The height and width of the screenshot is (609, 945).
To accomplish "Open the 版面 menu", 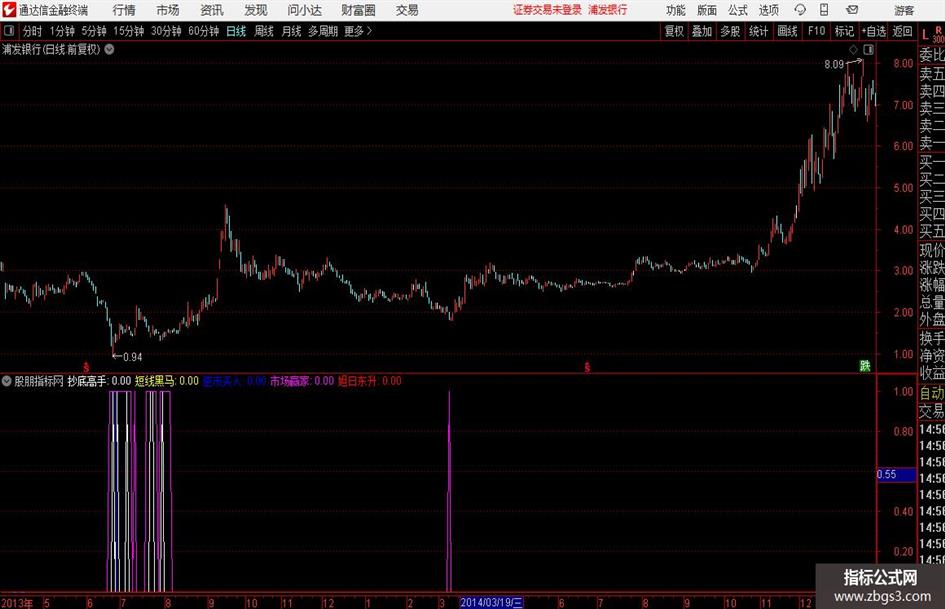I will (x=707, y=10).
